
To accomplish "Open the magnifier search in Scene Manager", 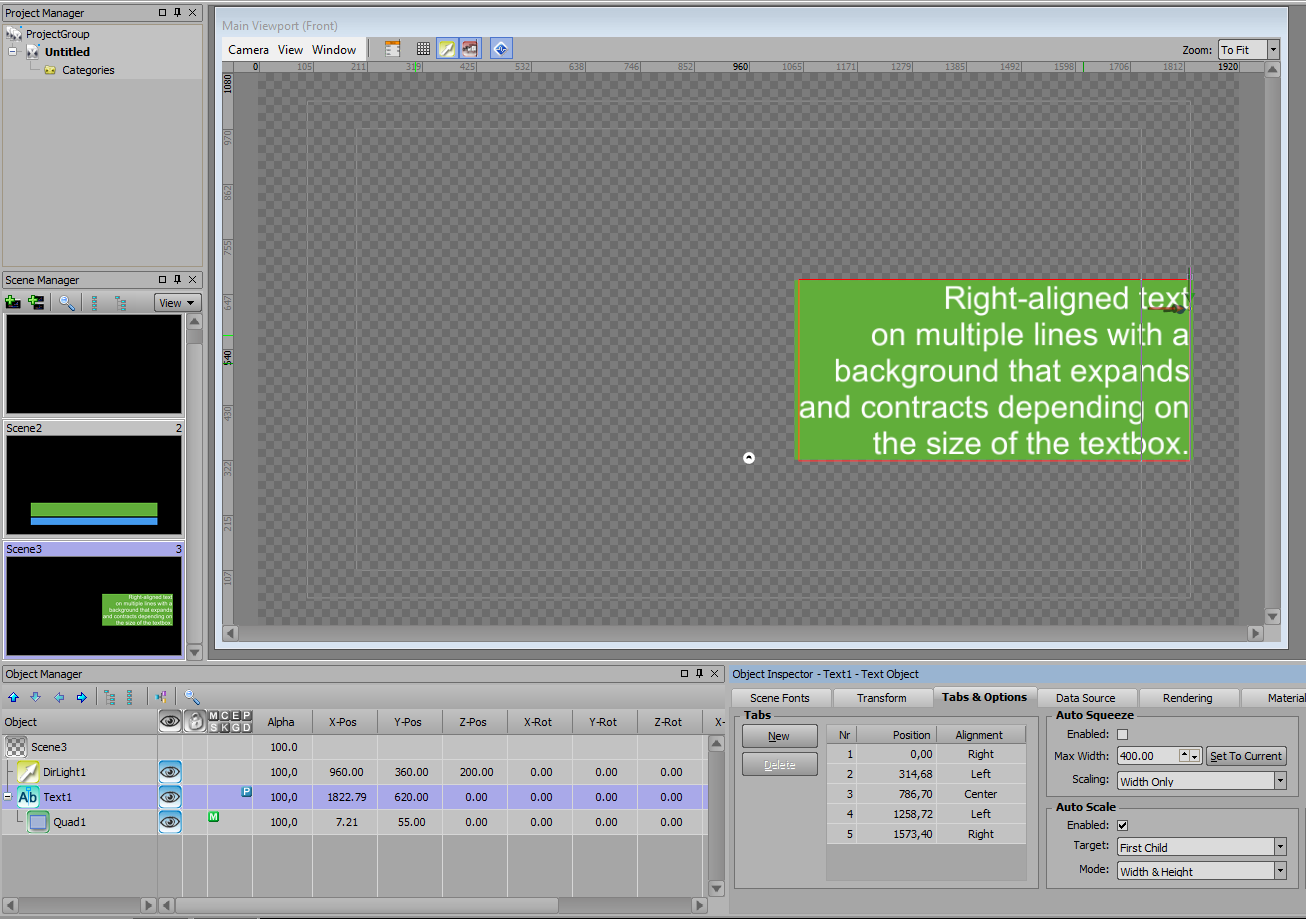I will 67,302.
